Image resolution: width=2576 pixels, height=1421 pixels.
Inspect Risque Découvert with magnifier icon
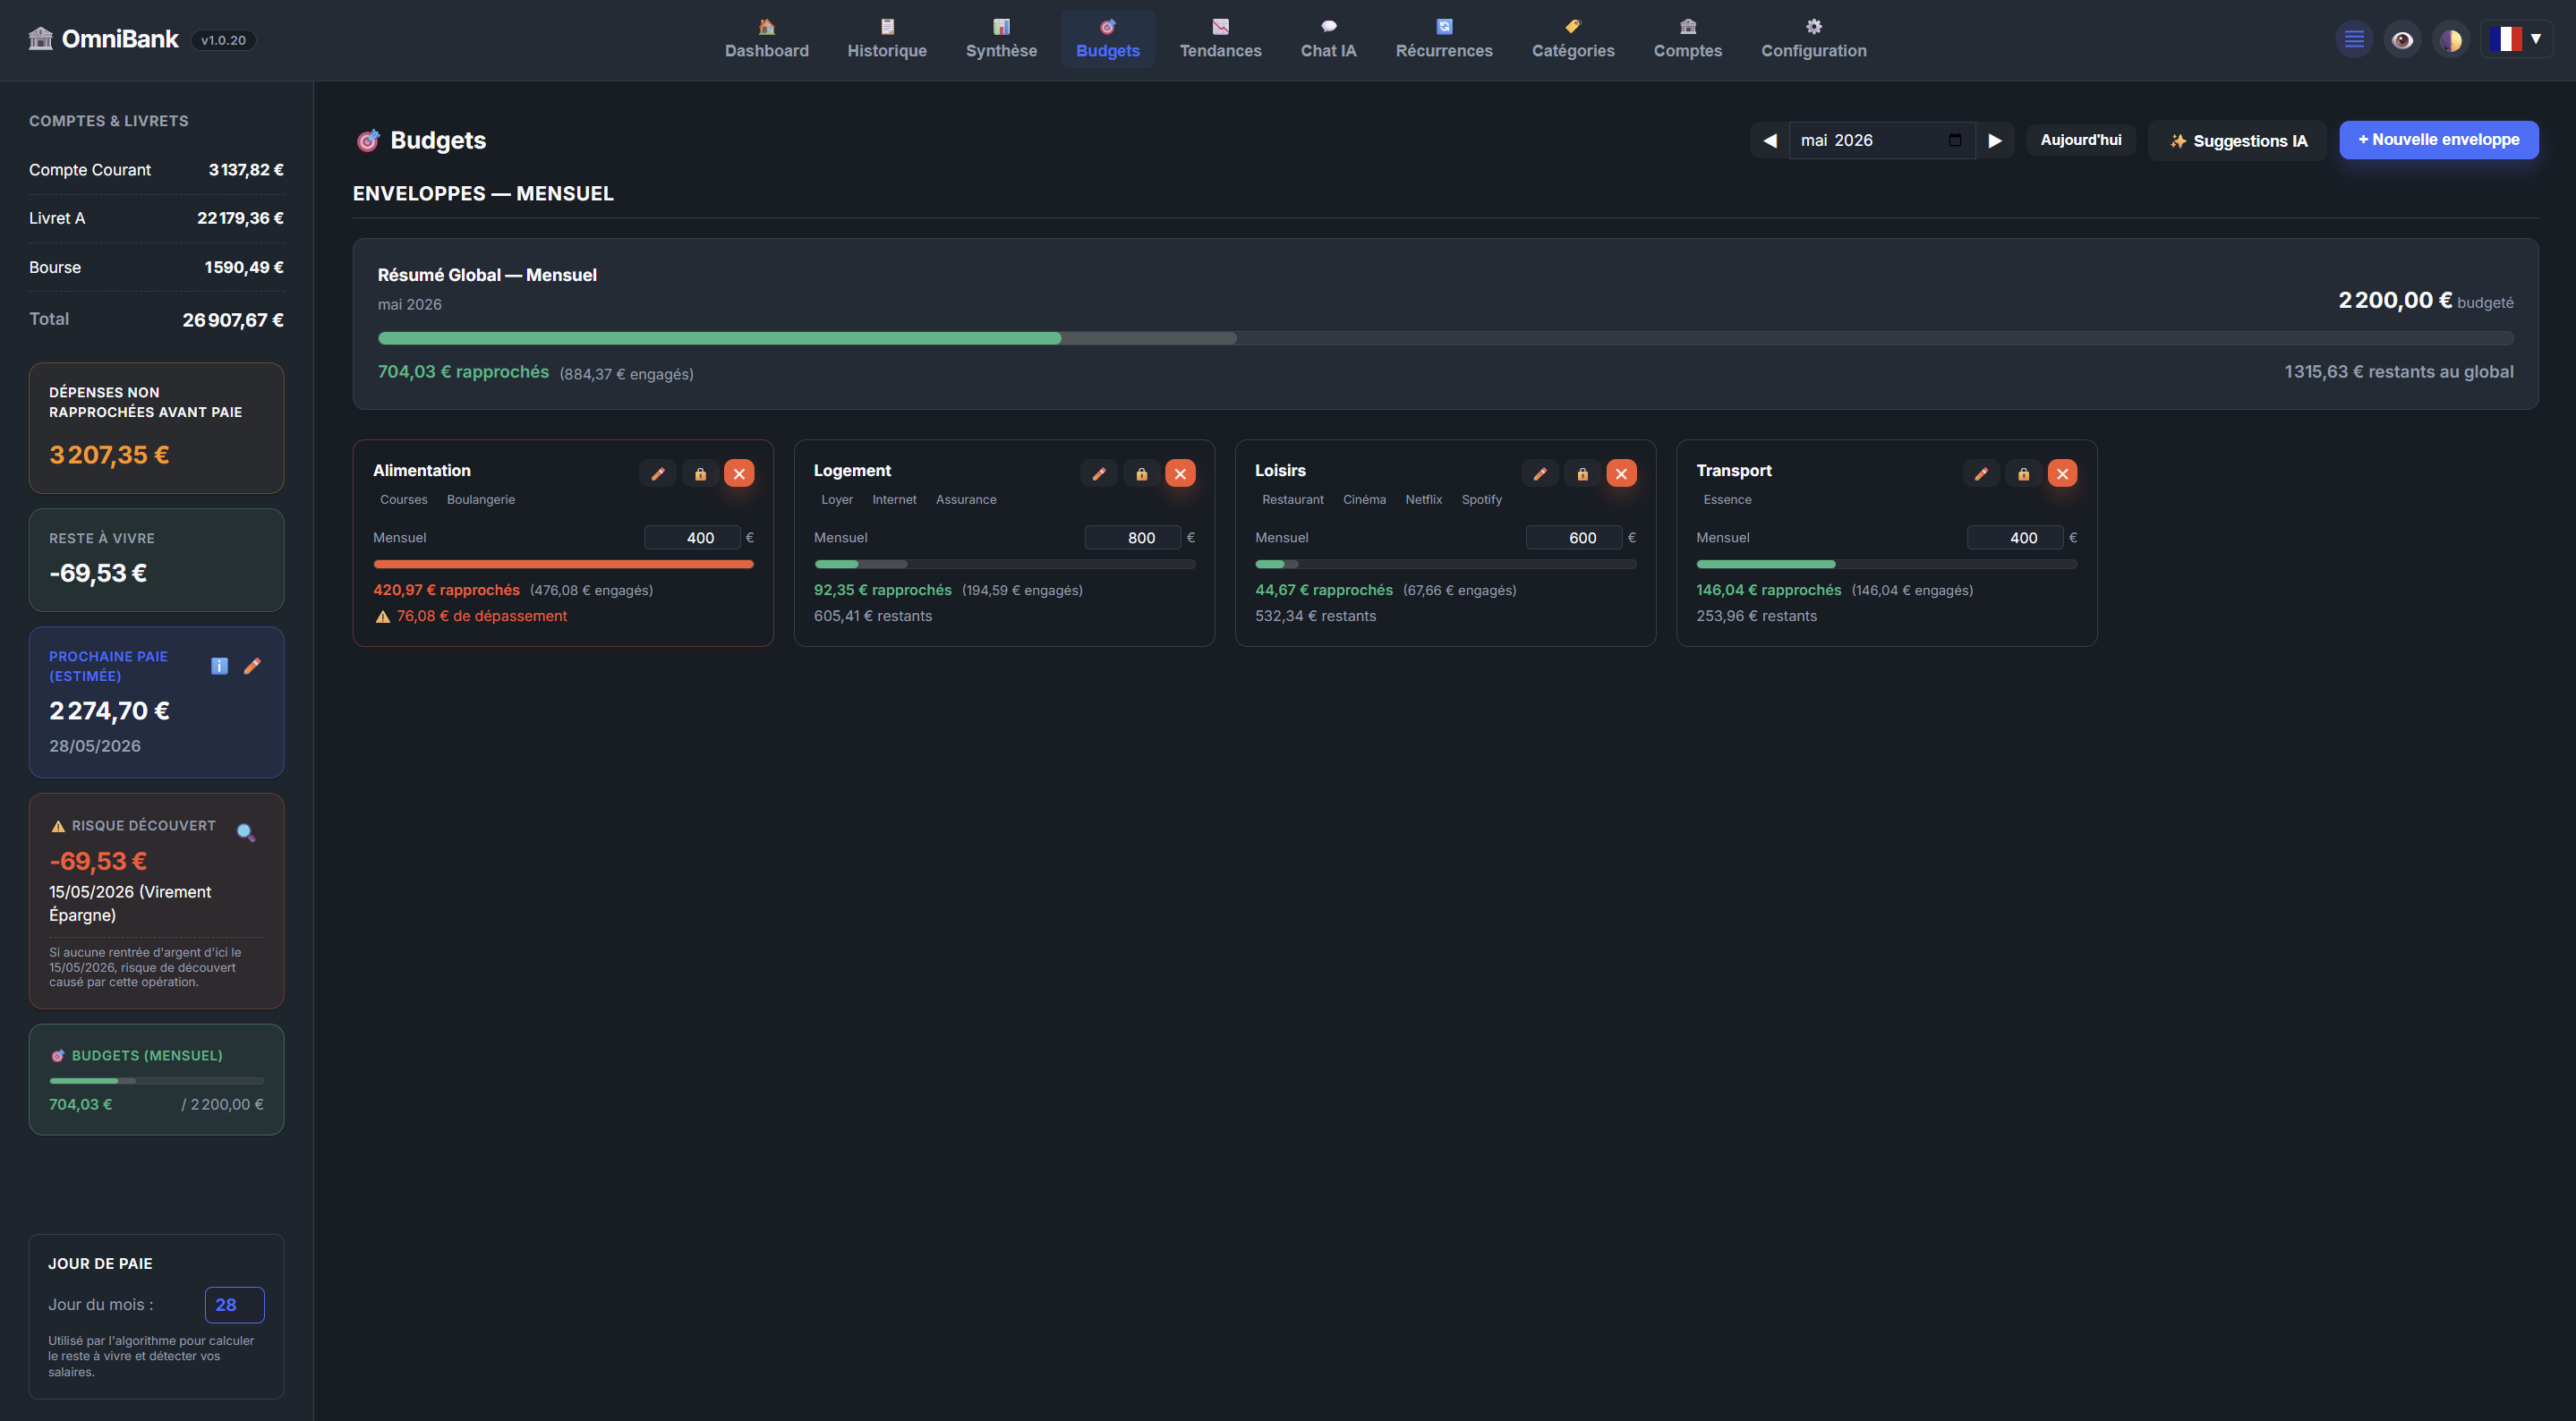click(245, 832)
